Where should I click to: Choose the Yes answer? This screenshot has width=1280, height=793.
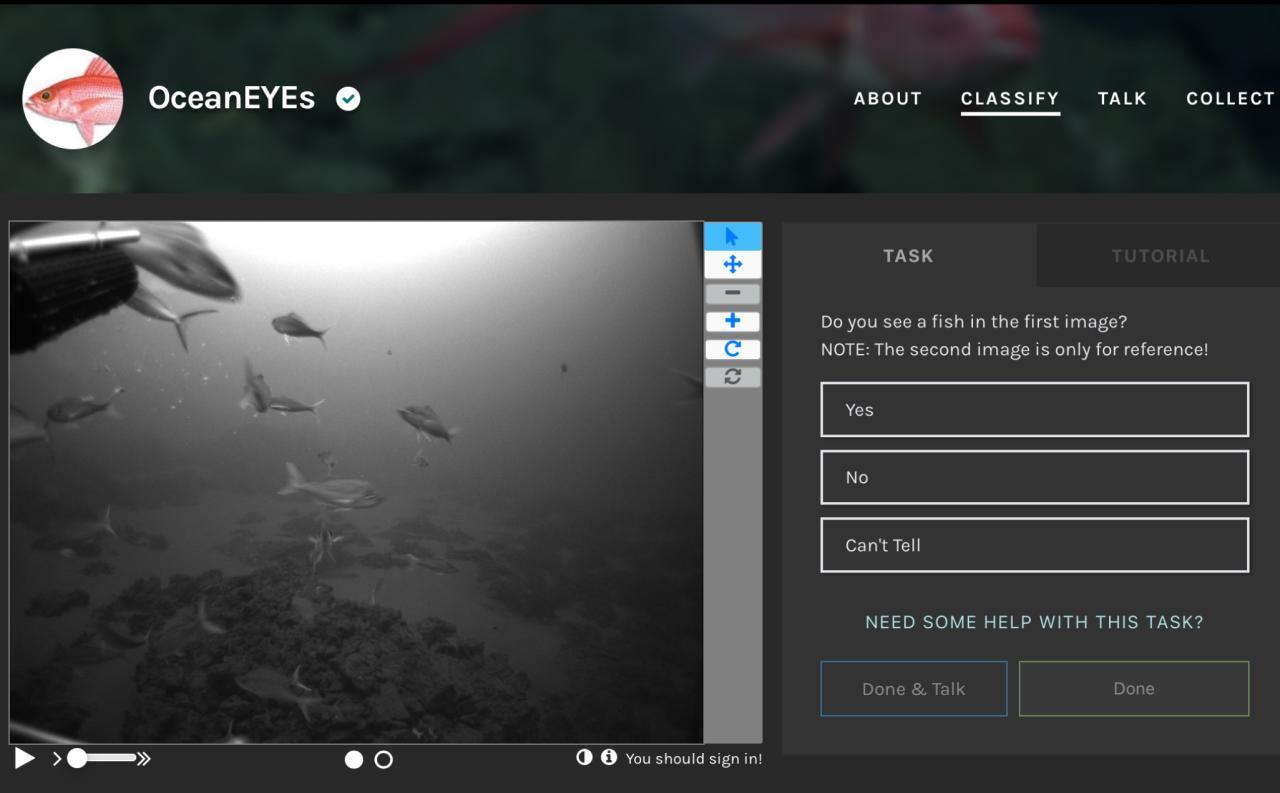pyautogui.click(x=1035, y=409)
